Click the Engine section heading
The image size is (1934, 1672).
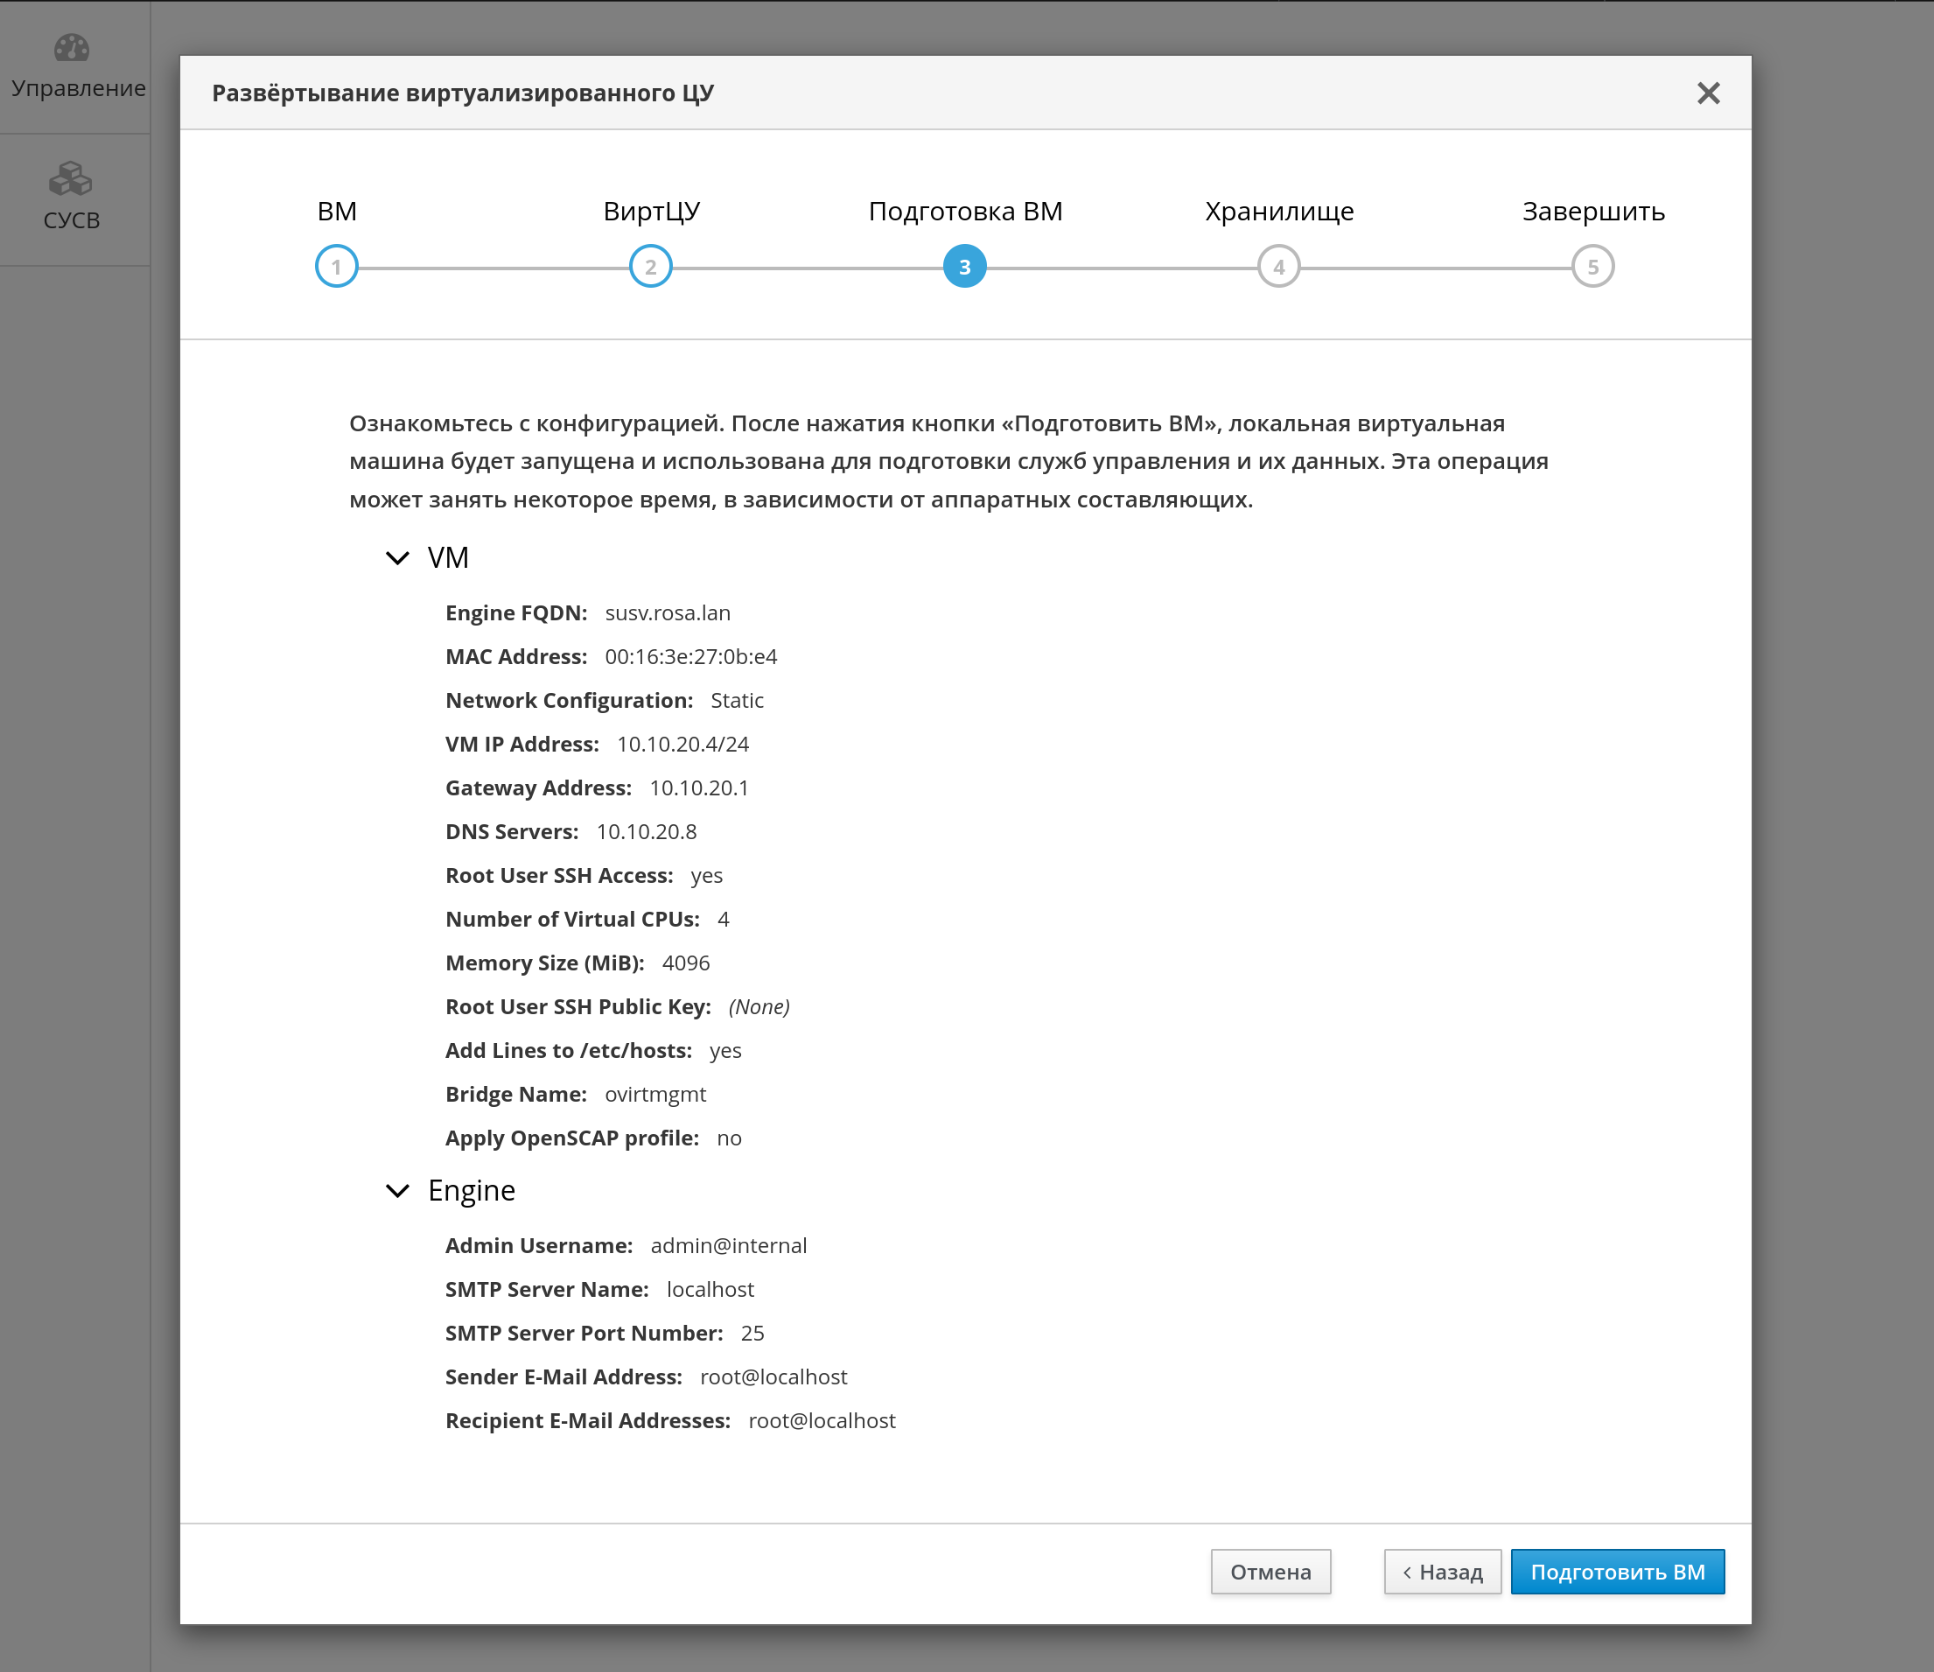[x=471, y=1191]
